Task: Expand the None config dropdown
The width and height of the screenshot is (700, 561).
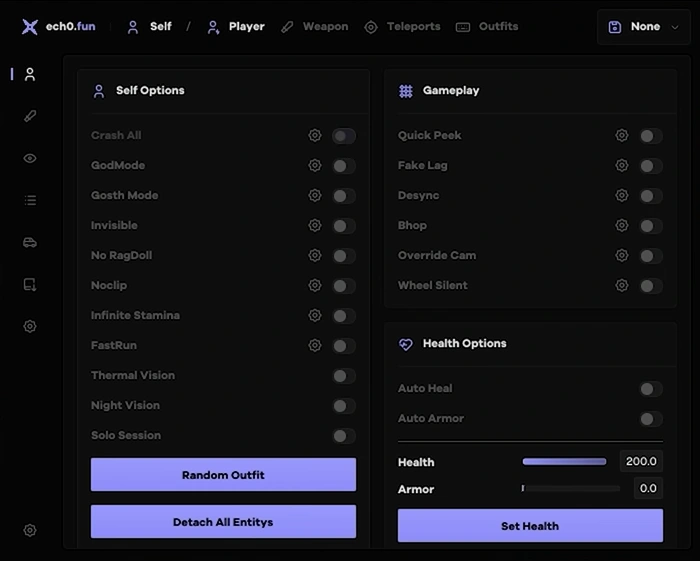Action: [x=644, y=27]
